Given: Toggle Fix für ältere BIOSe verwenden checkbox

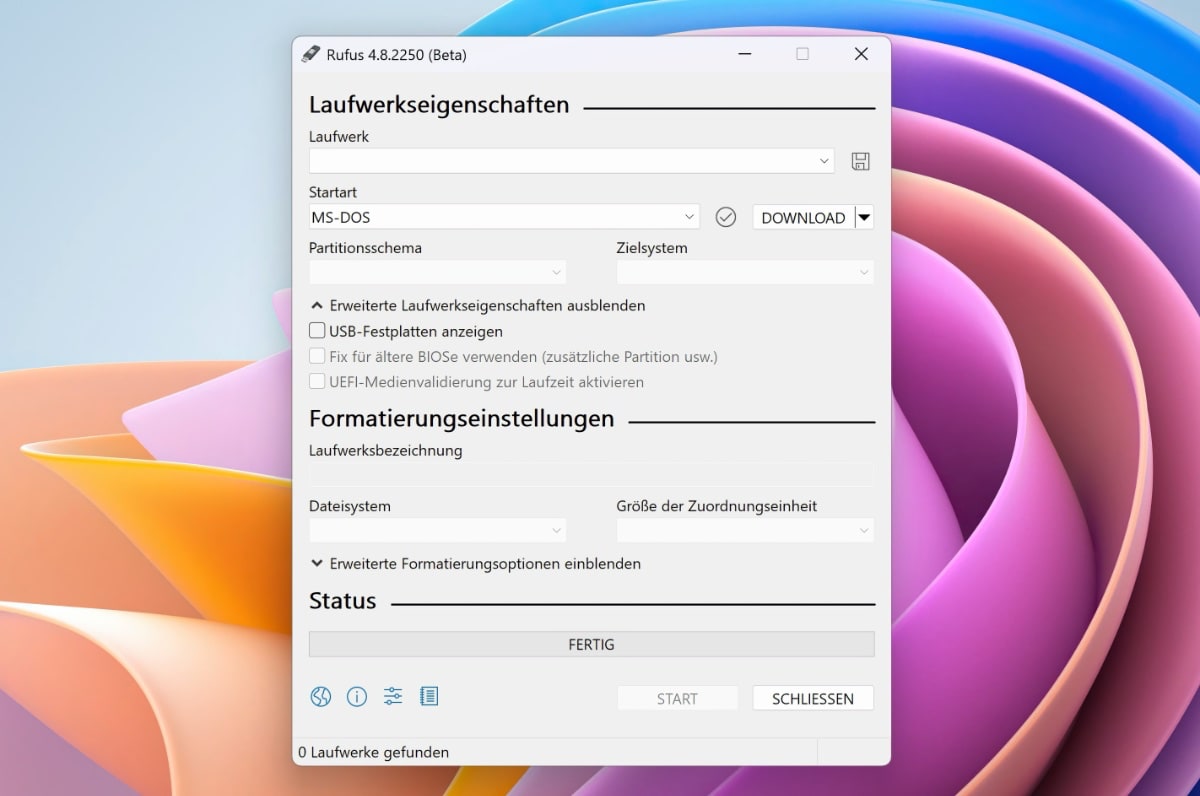Looking at the screenshot, I should tap(317, 356).
